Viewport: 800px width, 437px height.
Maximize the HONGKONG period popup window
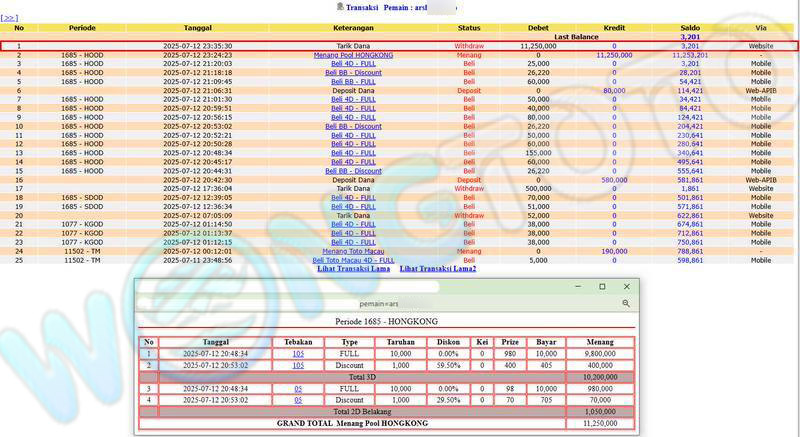point(602,287)
